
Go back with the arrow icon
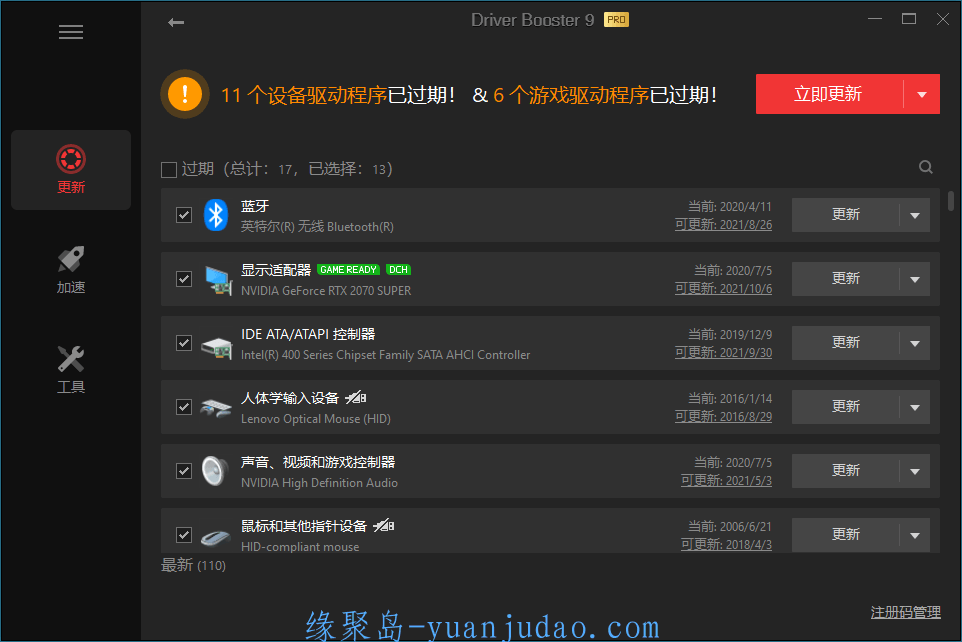(176, 23)
